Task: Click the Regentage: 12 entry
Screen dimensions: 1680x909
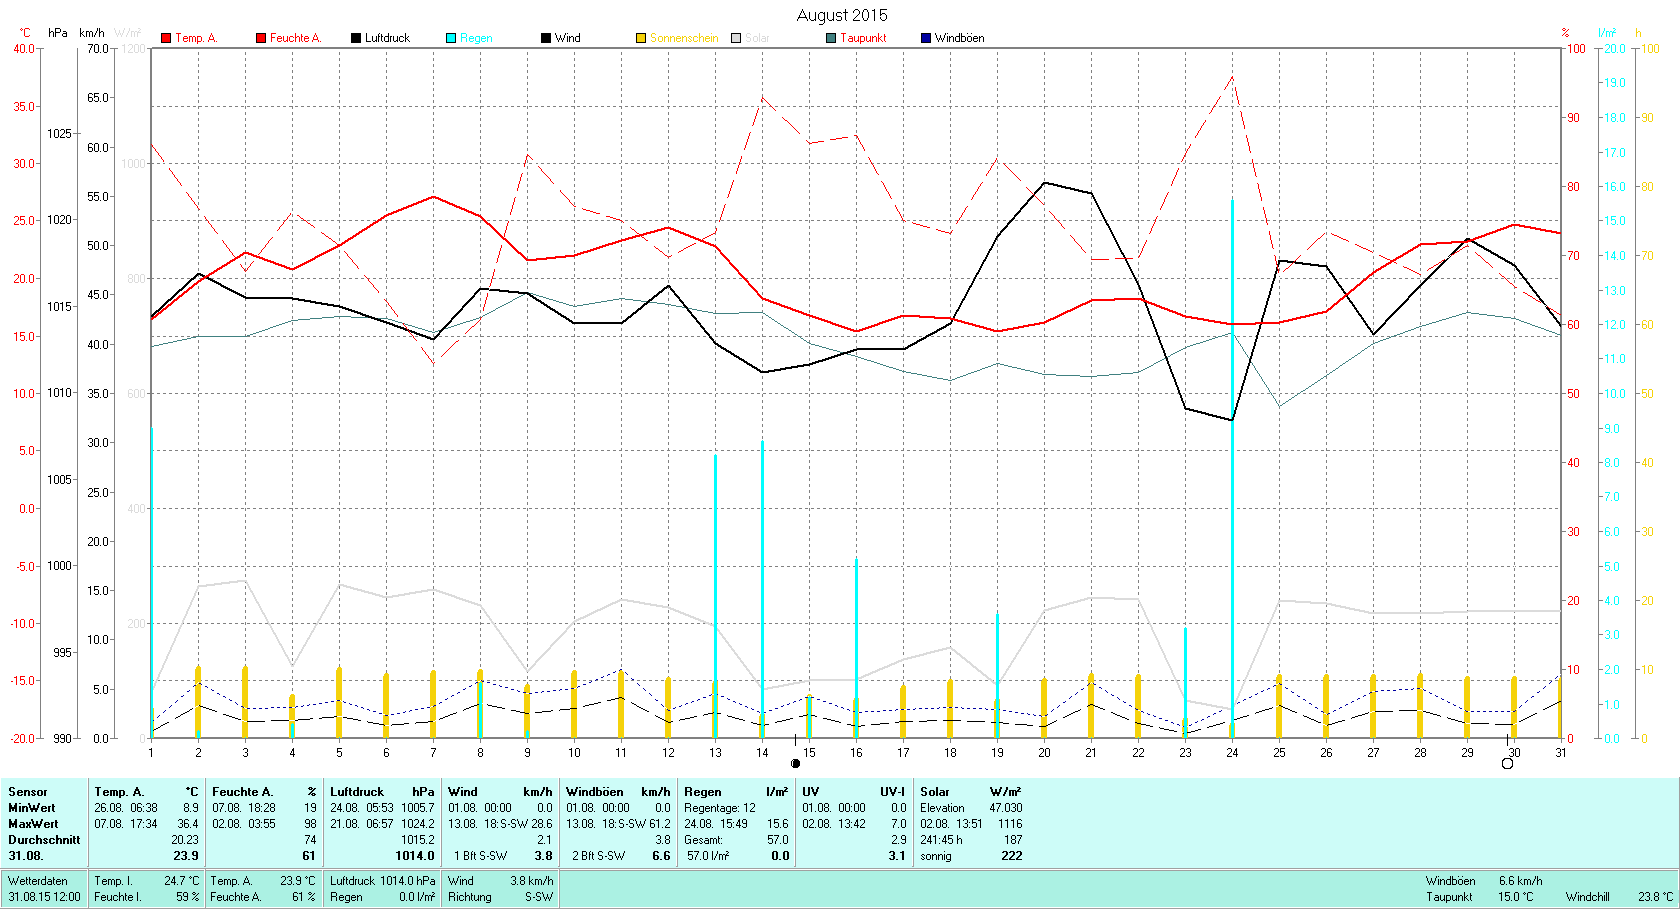Action: coord(720,808)
